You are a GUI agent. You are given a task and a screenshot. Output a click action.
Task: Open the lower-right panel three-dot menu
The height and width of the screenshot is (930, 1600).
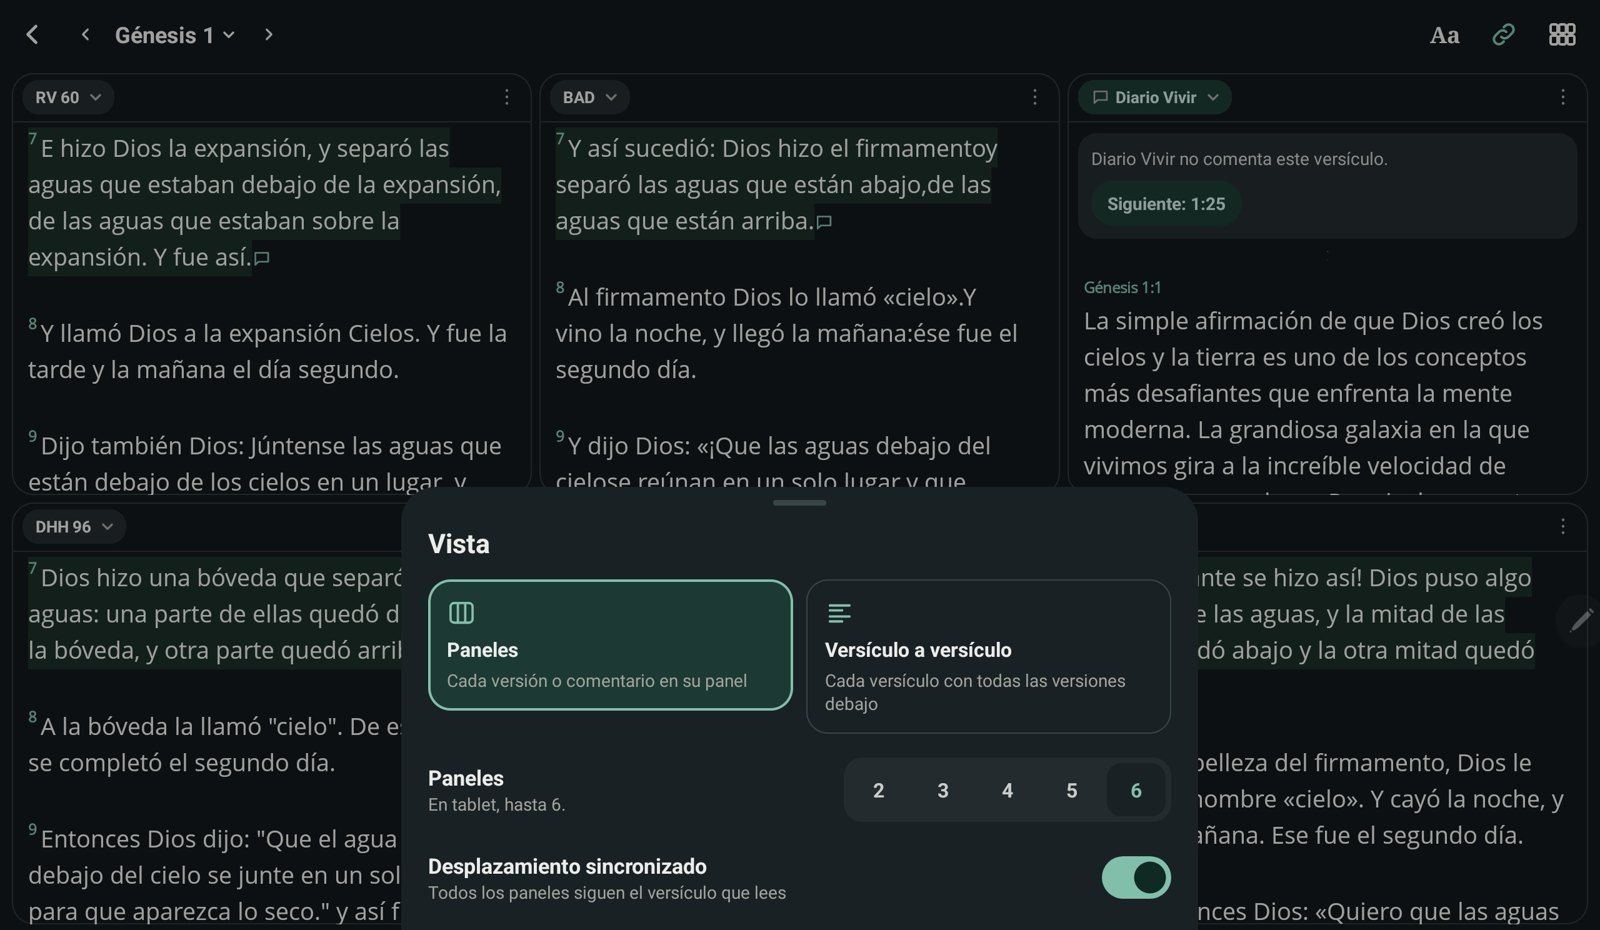[1563, 526]
